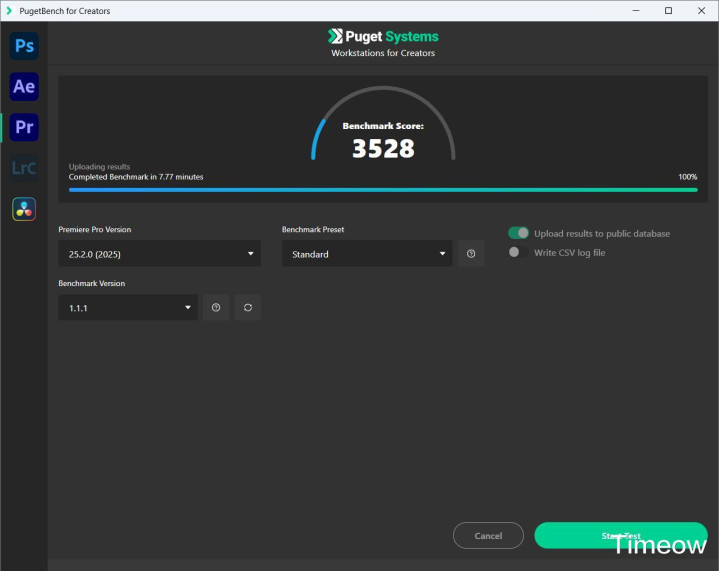Viewport: 719px width, 571px height.
Task: Click the 'Workstations for Creators' tagline
Action: (x=383, y=53)
